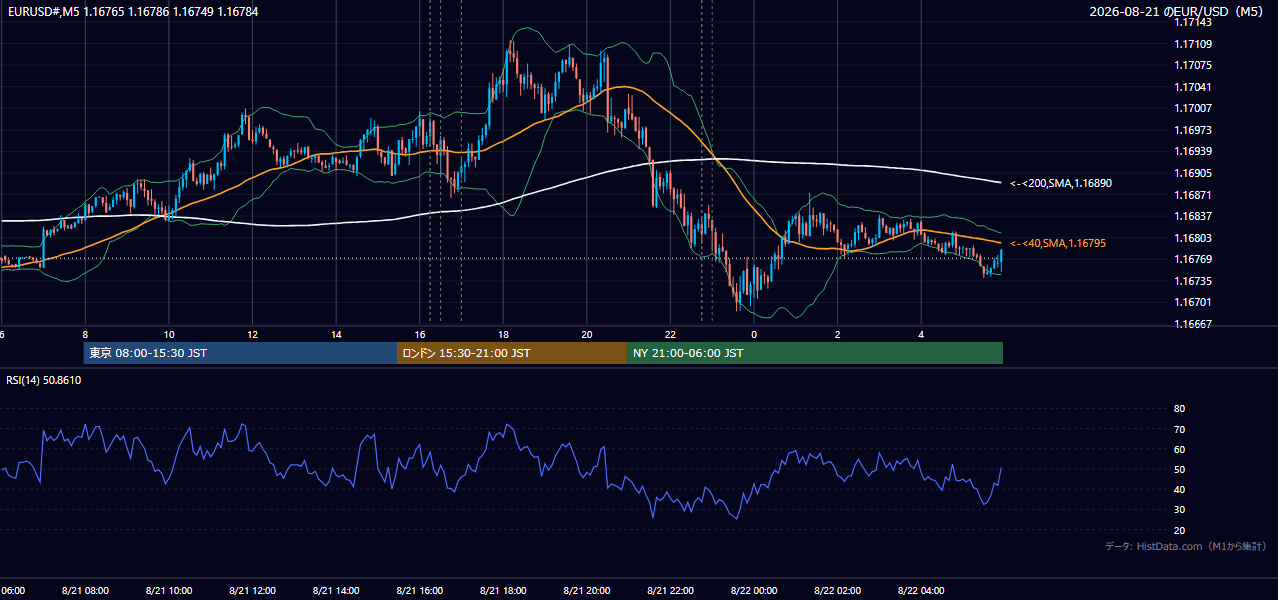Click price axis value 1.16837

pyautogui.click(x=1193, y=216)
